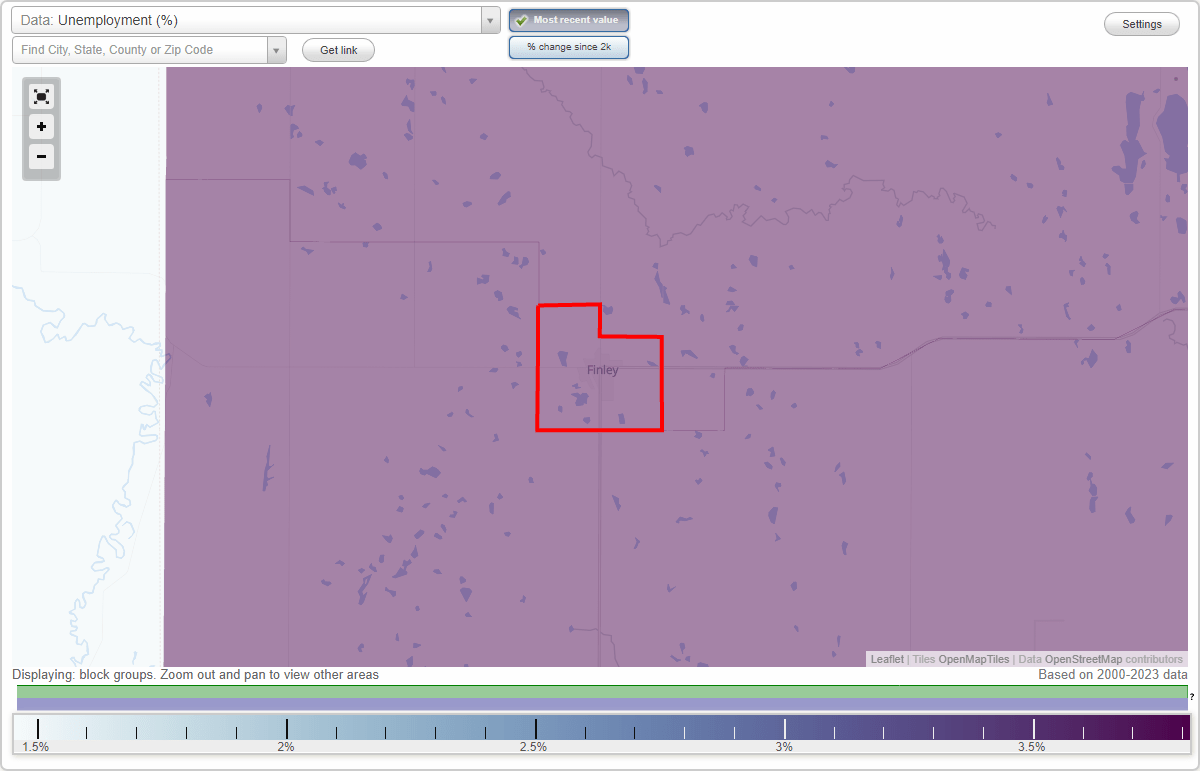Enable the % change since 2k view
Image resolution: width=1200 pixels, height=771 pixels.
coord(569,46)
